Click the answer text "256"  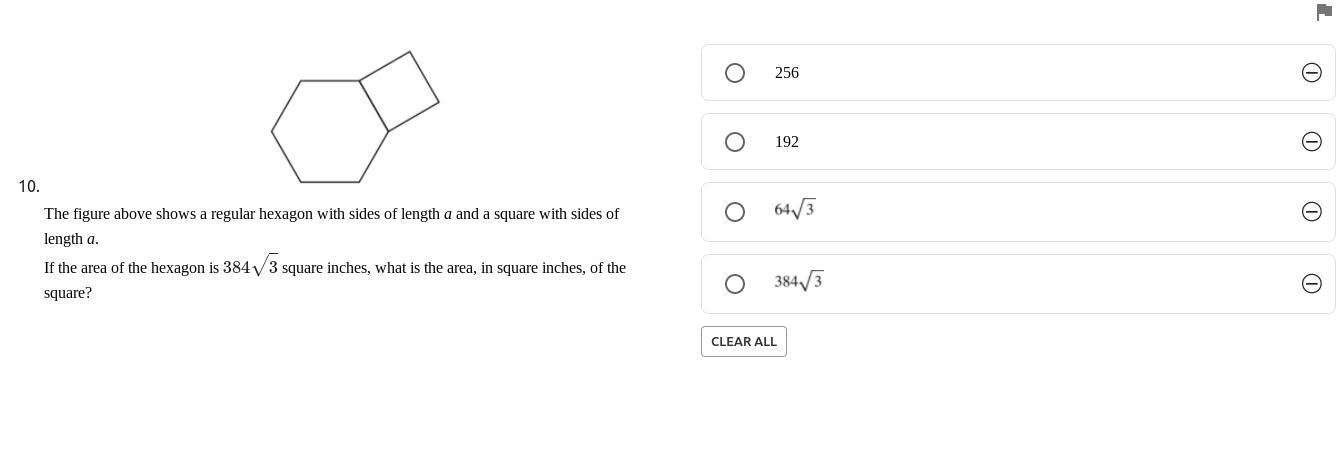pos(787,73)
